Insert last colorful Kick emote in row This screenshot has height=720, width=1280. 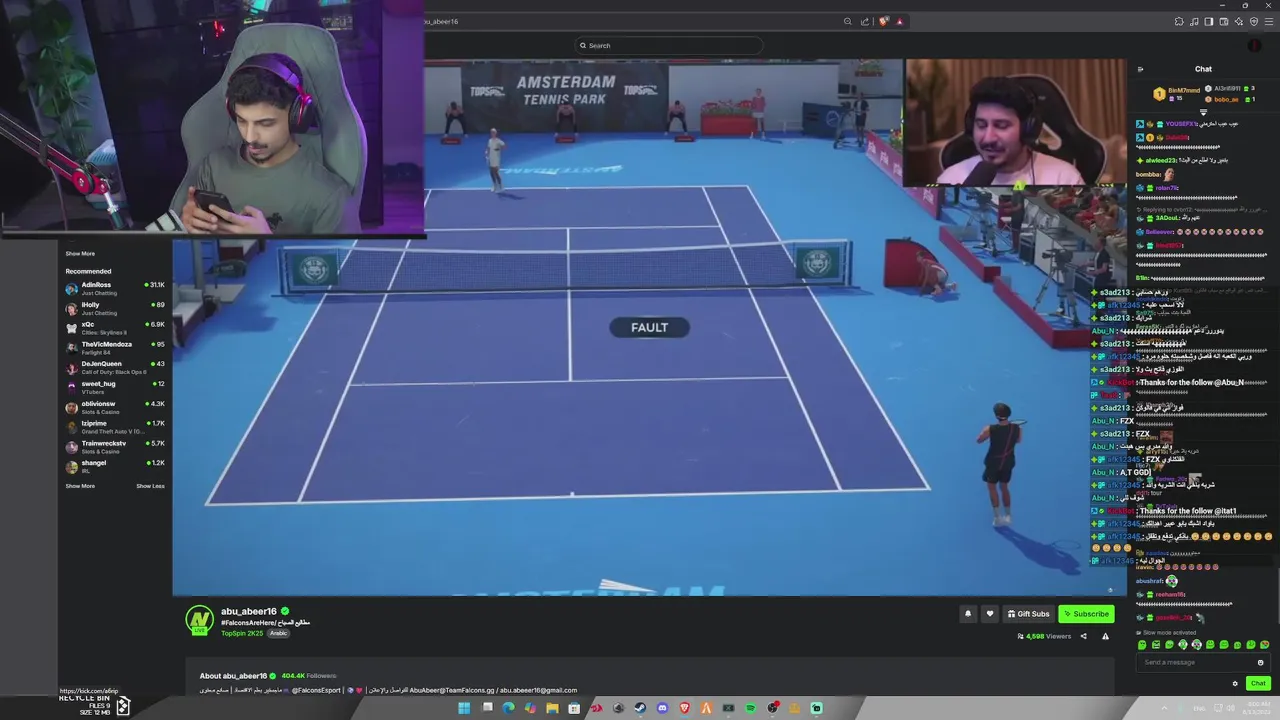click(x=1265, y=645)
